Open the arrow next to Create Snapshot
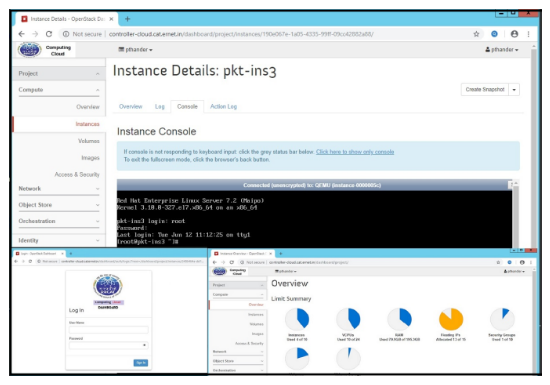The height and width of the screenshot is (385, 550). pyautogui.click(x=514, y=90)
